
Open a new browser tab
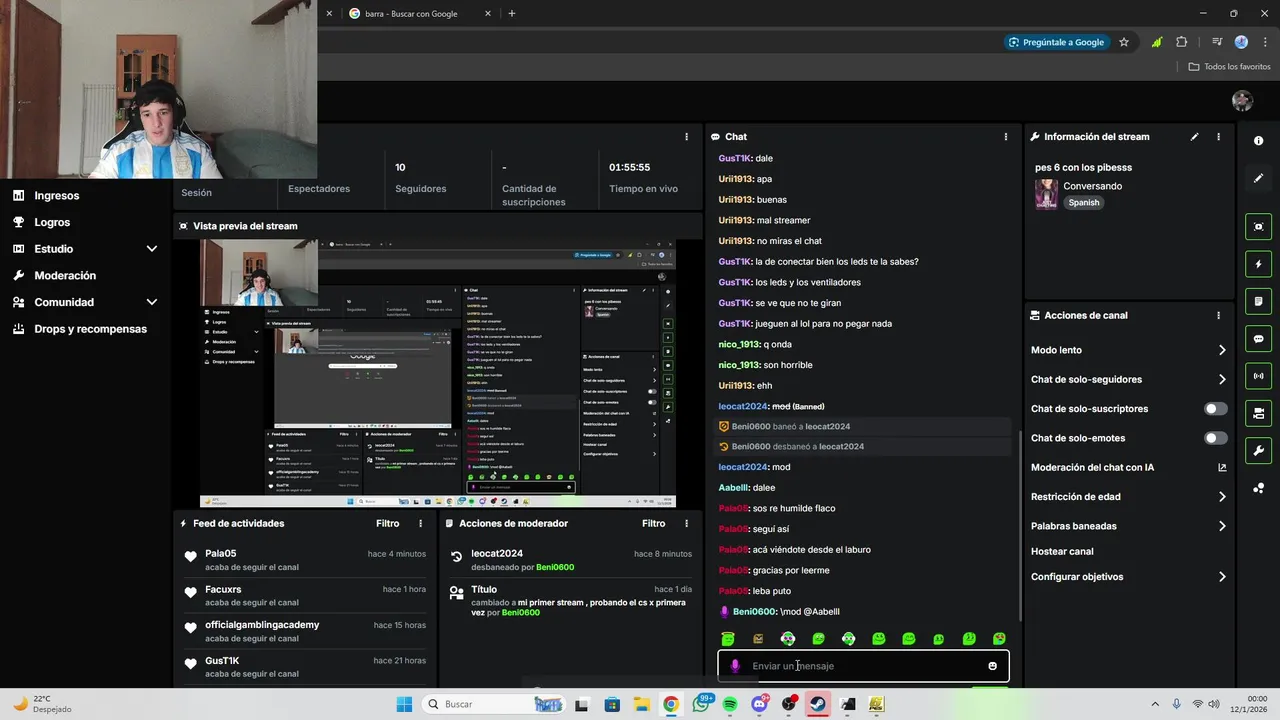(x=512, y=14)
